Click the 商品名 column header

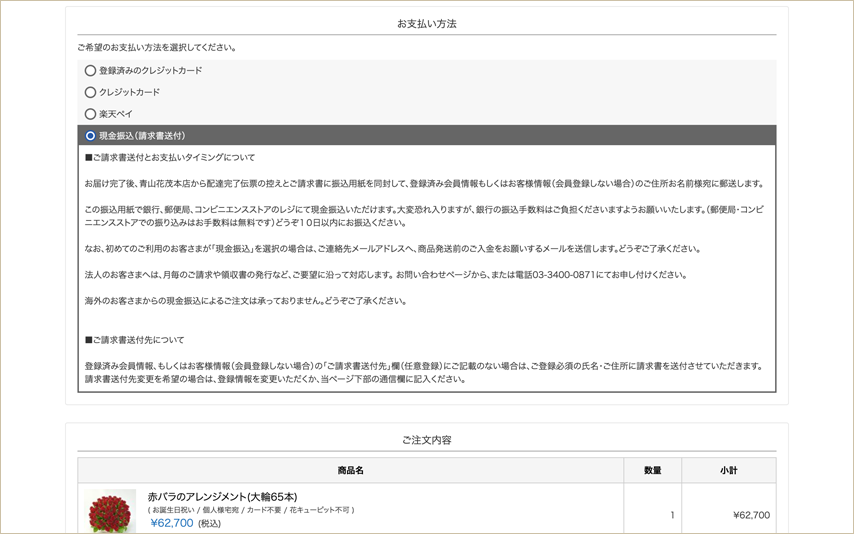point(351,471)
